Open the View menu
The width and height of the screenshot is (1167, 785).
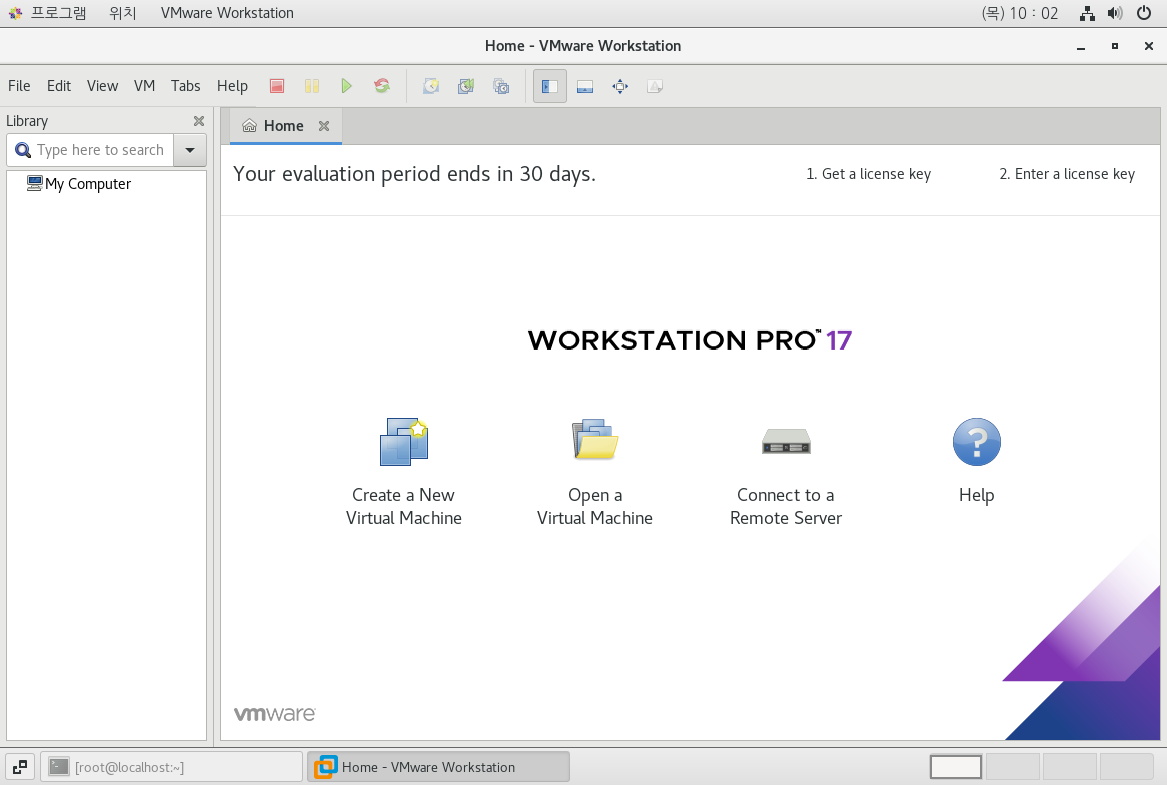(x=103, y=86)
